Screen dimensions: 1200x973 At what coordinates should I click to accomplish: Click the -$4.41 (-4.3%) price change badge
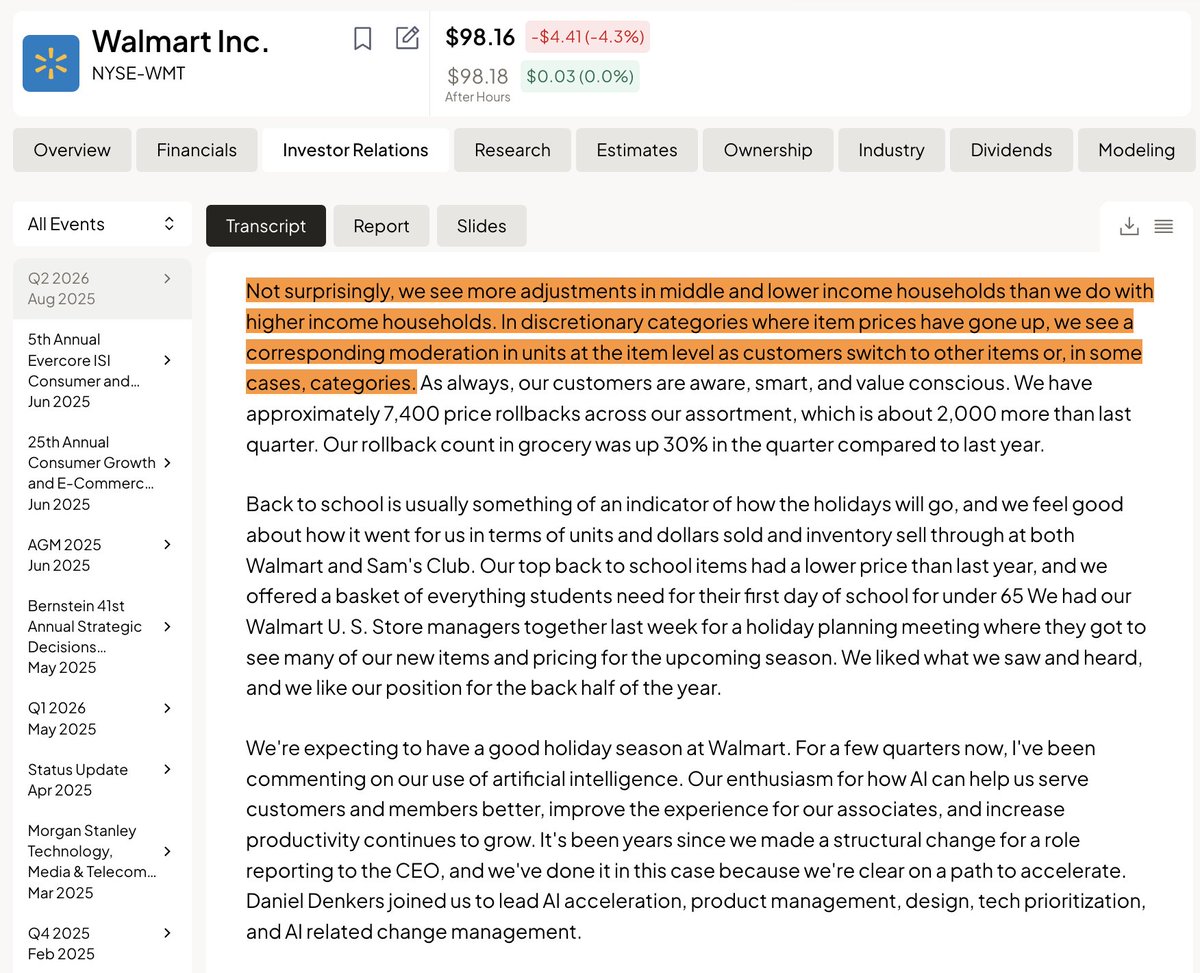tap(587, 37)
